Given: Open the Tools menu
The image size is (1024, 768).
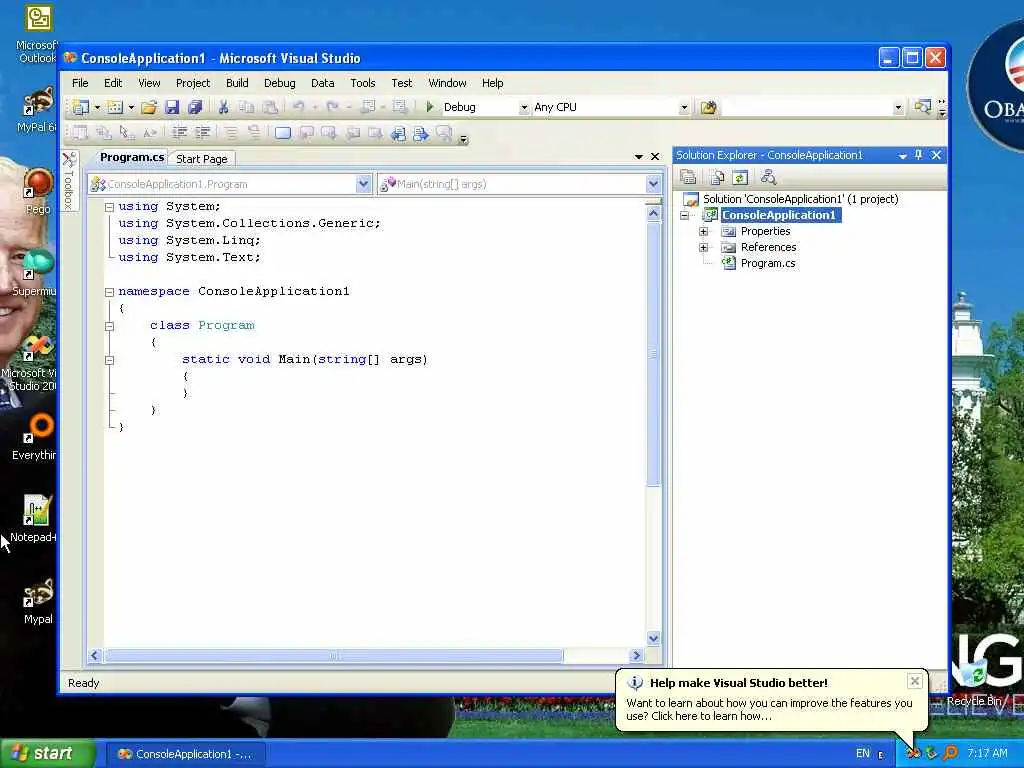Looking at the screenshot, I should pyautogui.click(x=362, y=83).
